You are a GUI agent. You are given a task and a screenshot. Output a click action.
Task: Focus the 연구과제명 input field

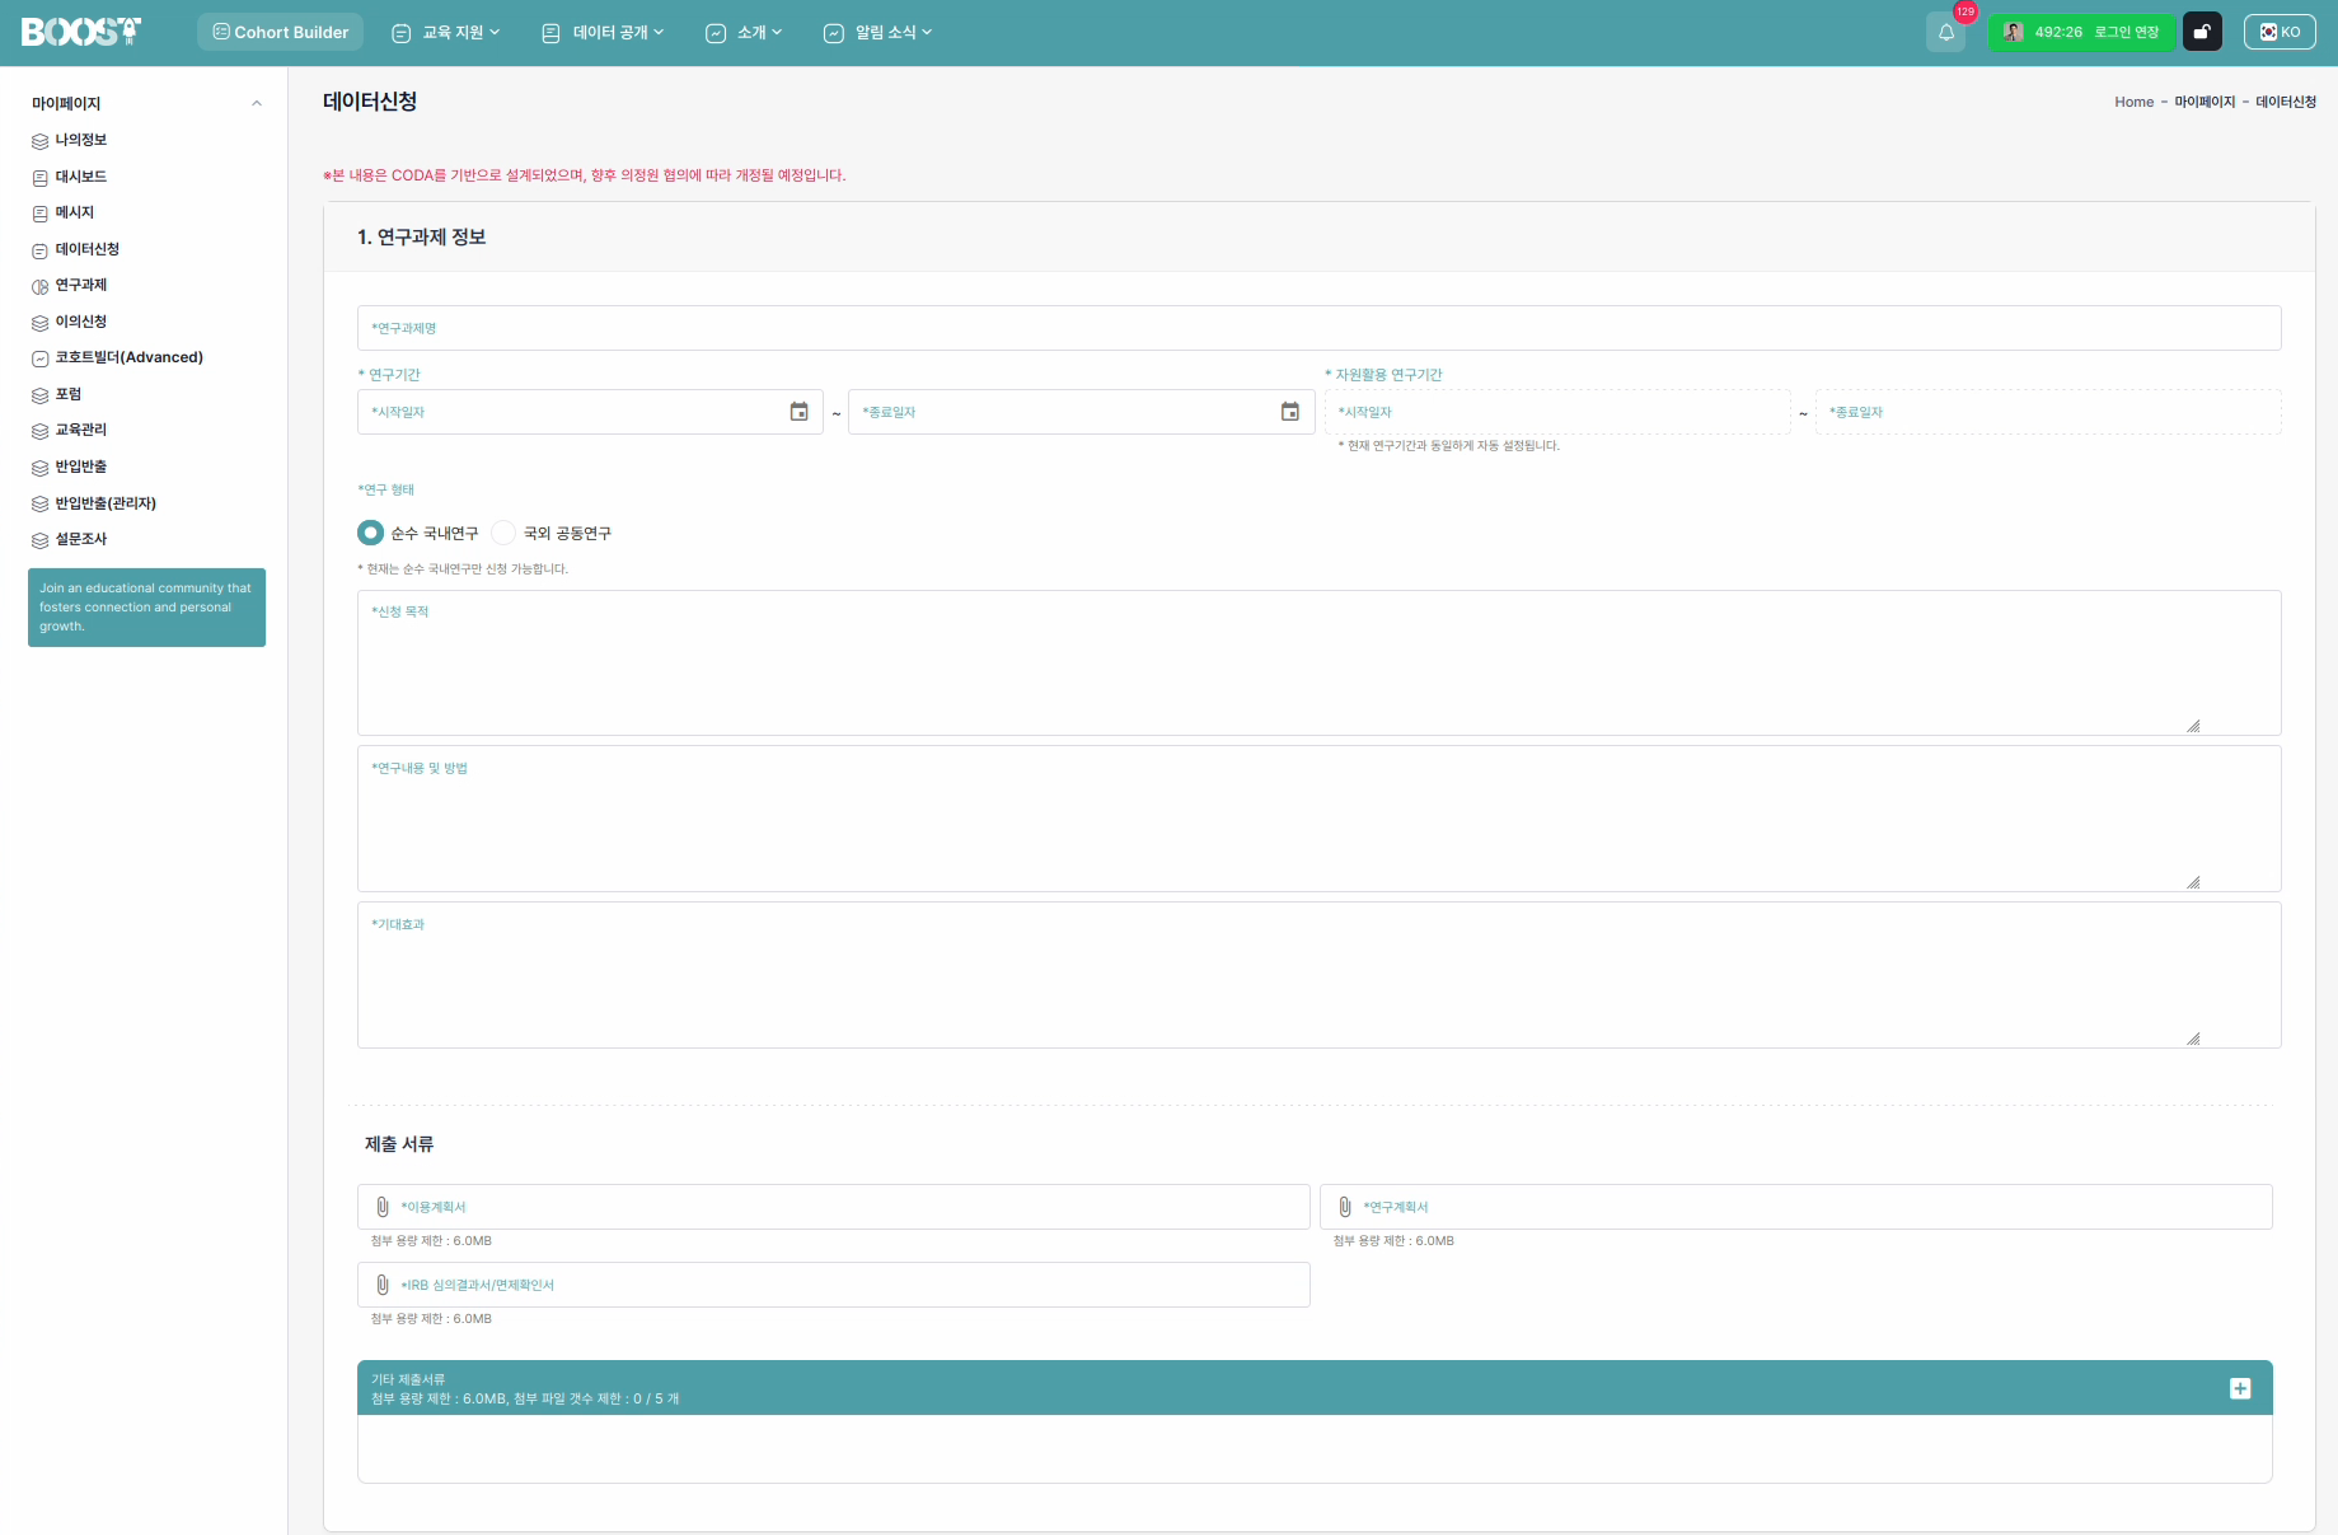(1318, 328)
